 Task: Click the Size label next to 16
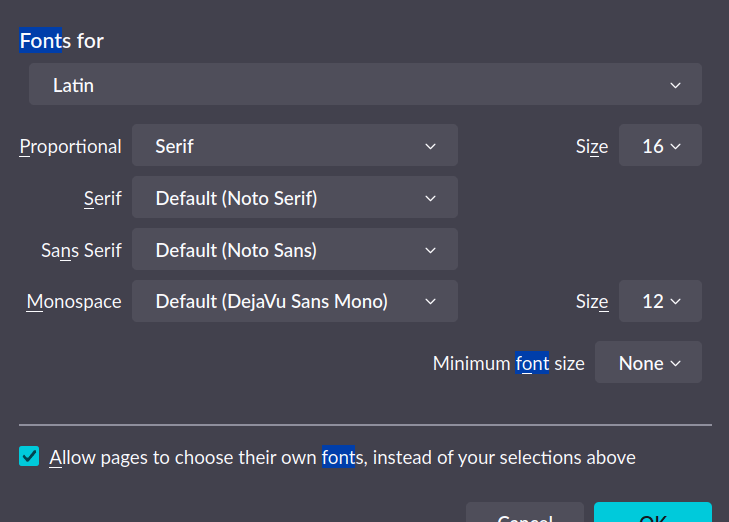click(x=592, y=146)
